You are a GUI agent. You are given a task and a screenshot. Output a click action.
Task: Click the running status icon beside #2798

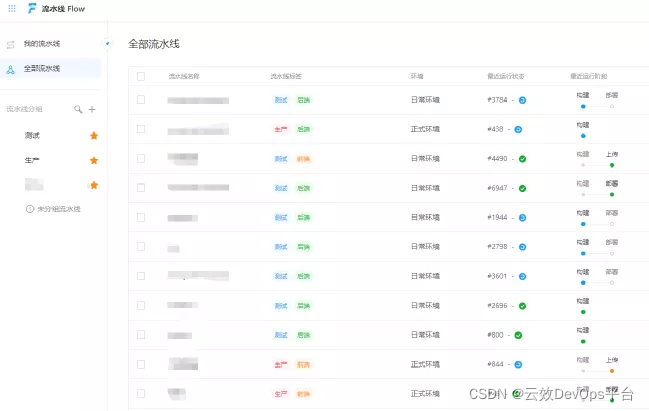pyautogui.click(x=522, y=247)
